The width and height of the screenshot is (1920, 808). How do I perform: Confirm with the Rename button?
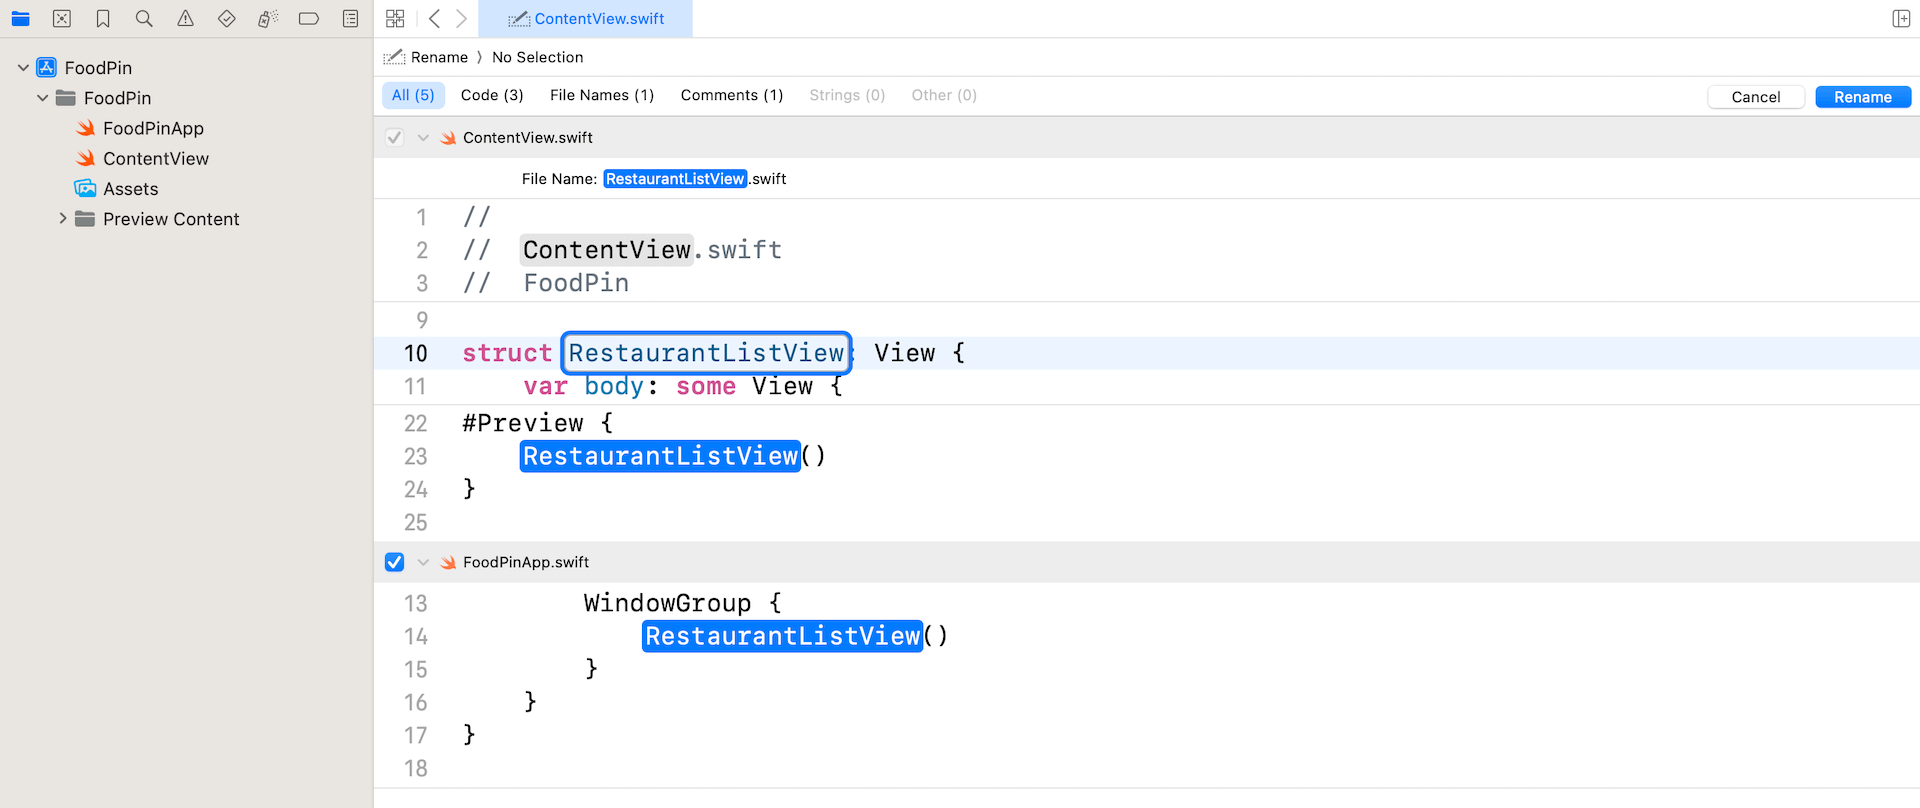coord(1862,97)
